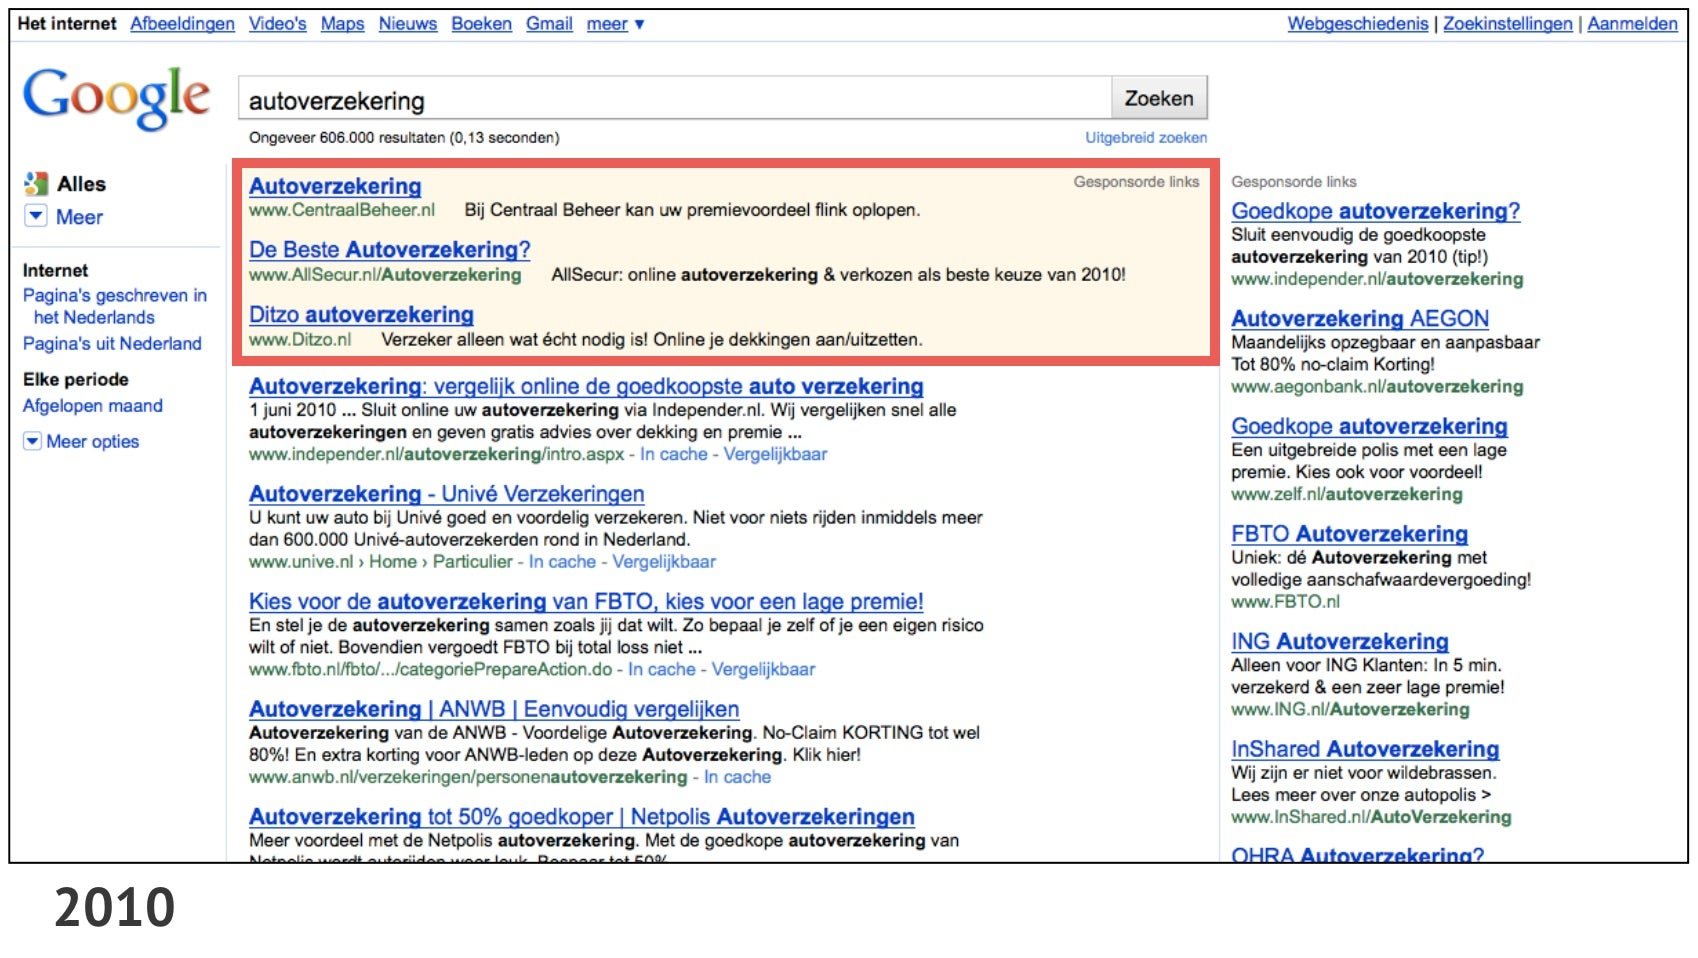
Task: Click the www.FBTO.nl sponsored URL text
Action: [1285, 602]
